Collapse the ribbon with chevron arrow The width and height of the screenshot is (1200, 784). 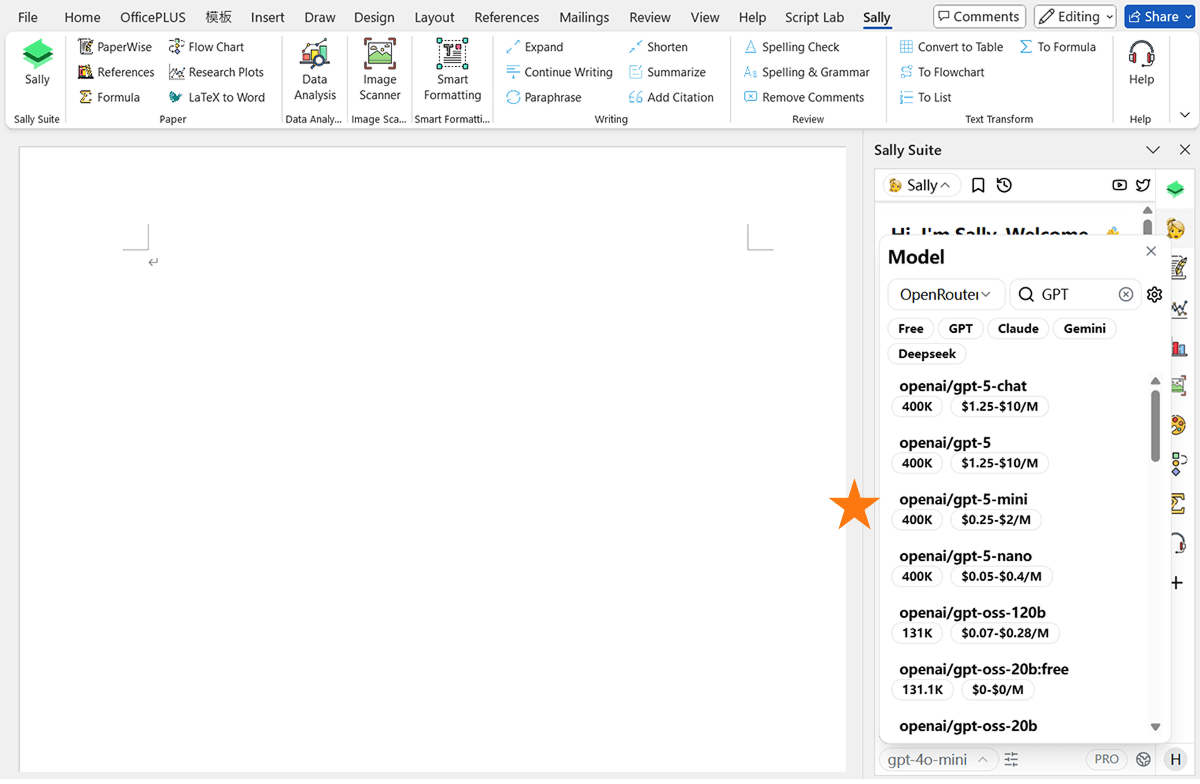pyautogui.click(x=1185, y=115)
